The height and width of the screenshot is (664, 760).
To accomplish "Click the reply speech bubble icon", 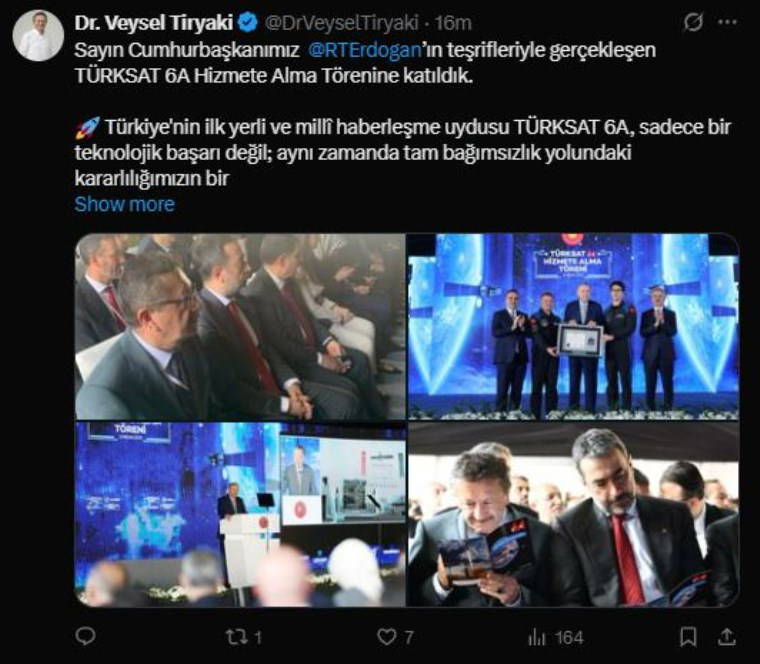I will (x=86, y=636).
